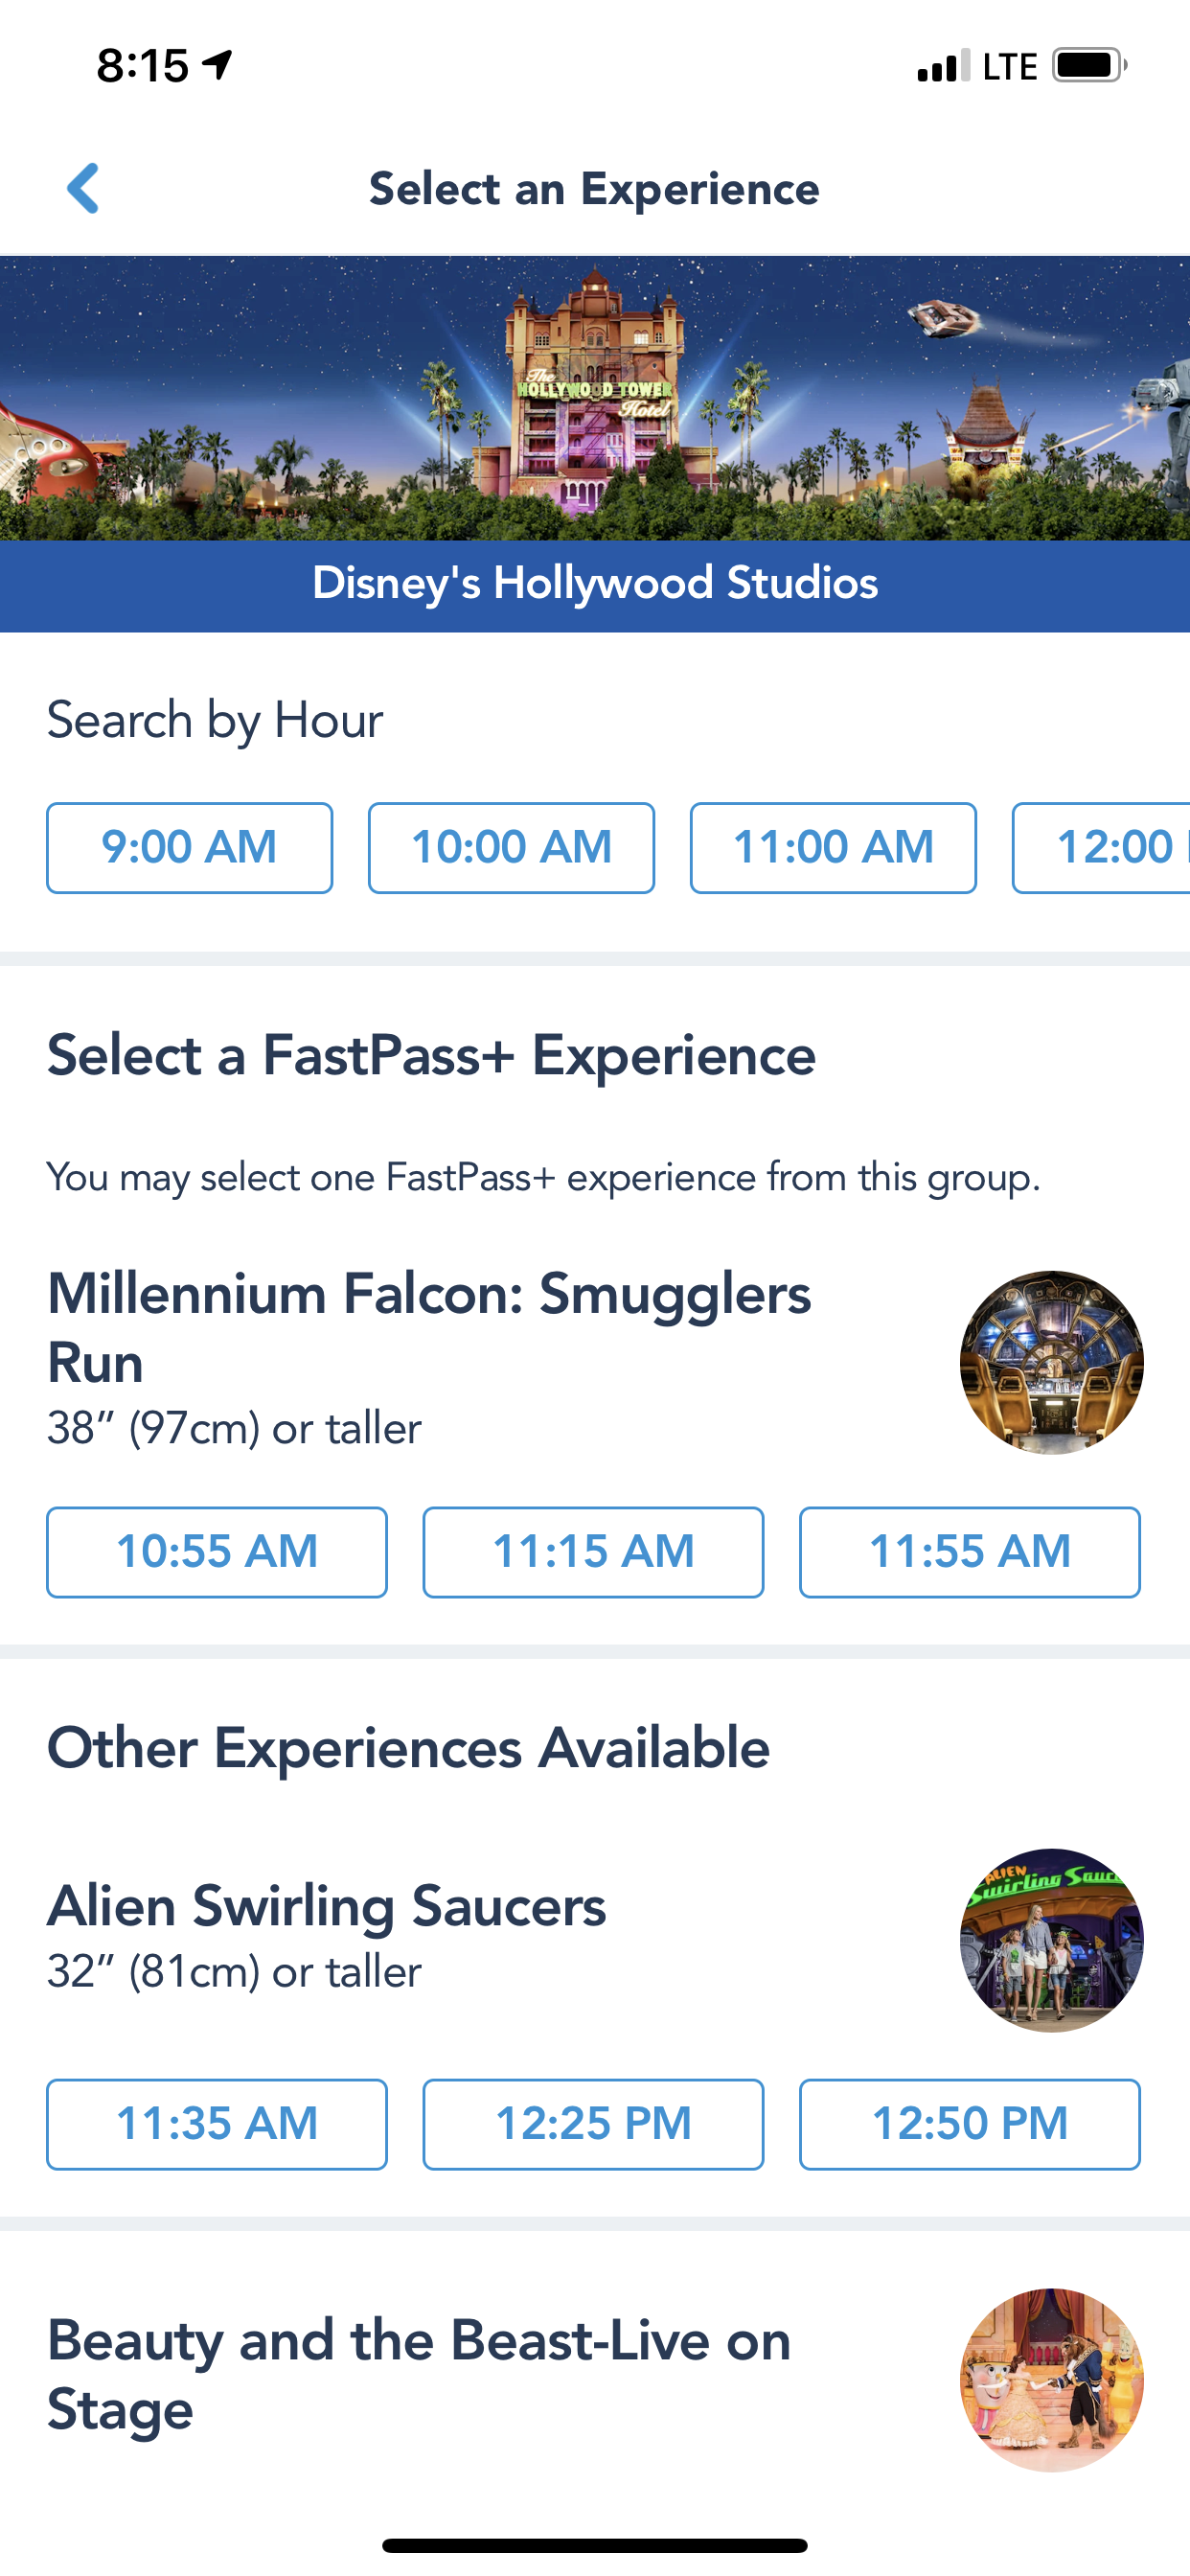Screen dimensions: 1190x2576
Task: Book Alien Swirling Saucers at 12:50 PM
Action: 969,2123
